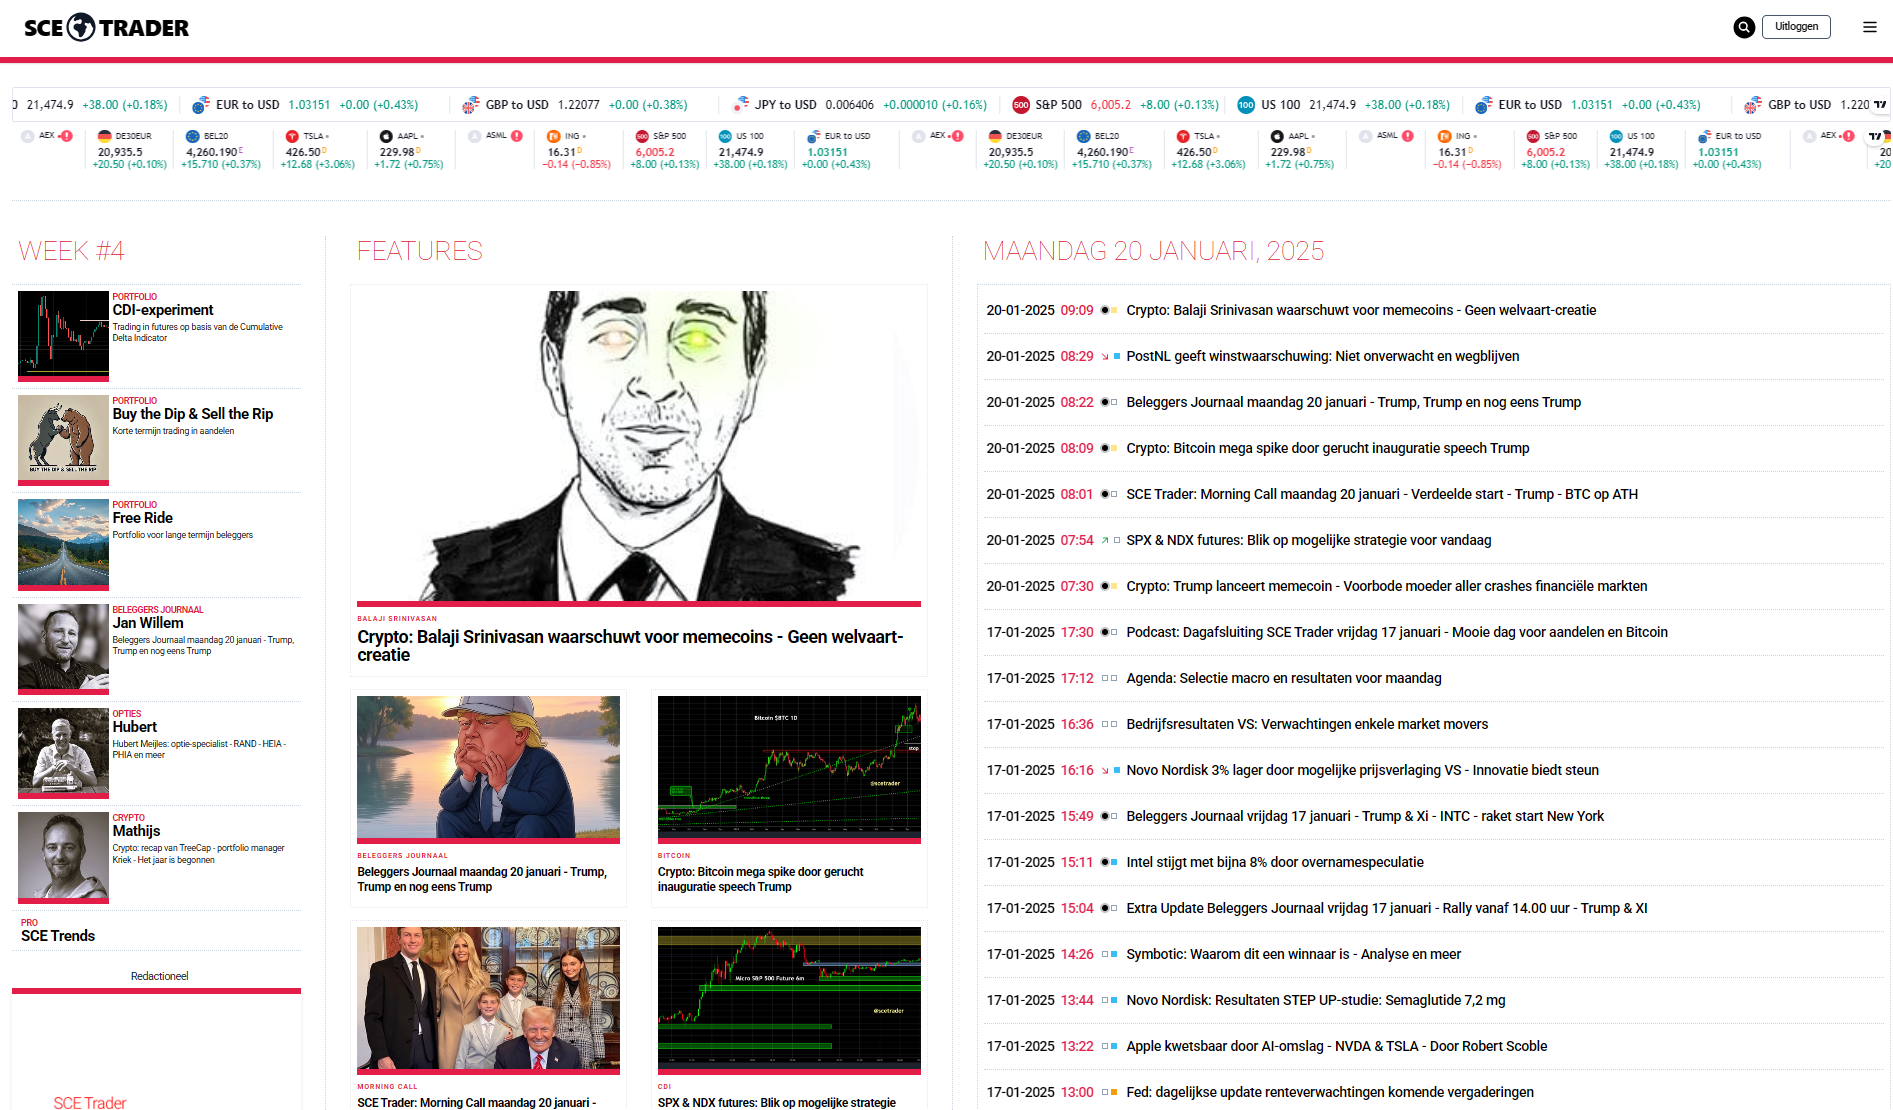
Task: Open the Buy the Dip & Sell the Rip title
Action: tap(193, 414)
